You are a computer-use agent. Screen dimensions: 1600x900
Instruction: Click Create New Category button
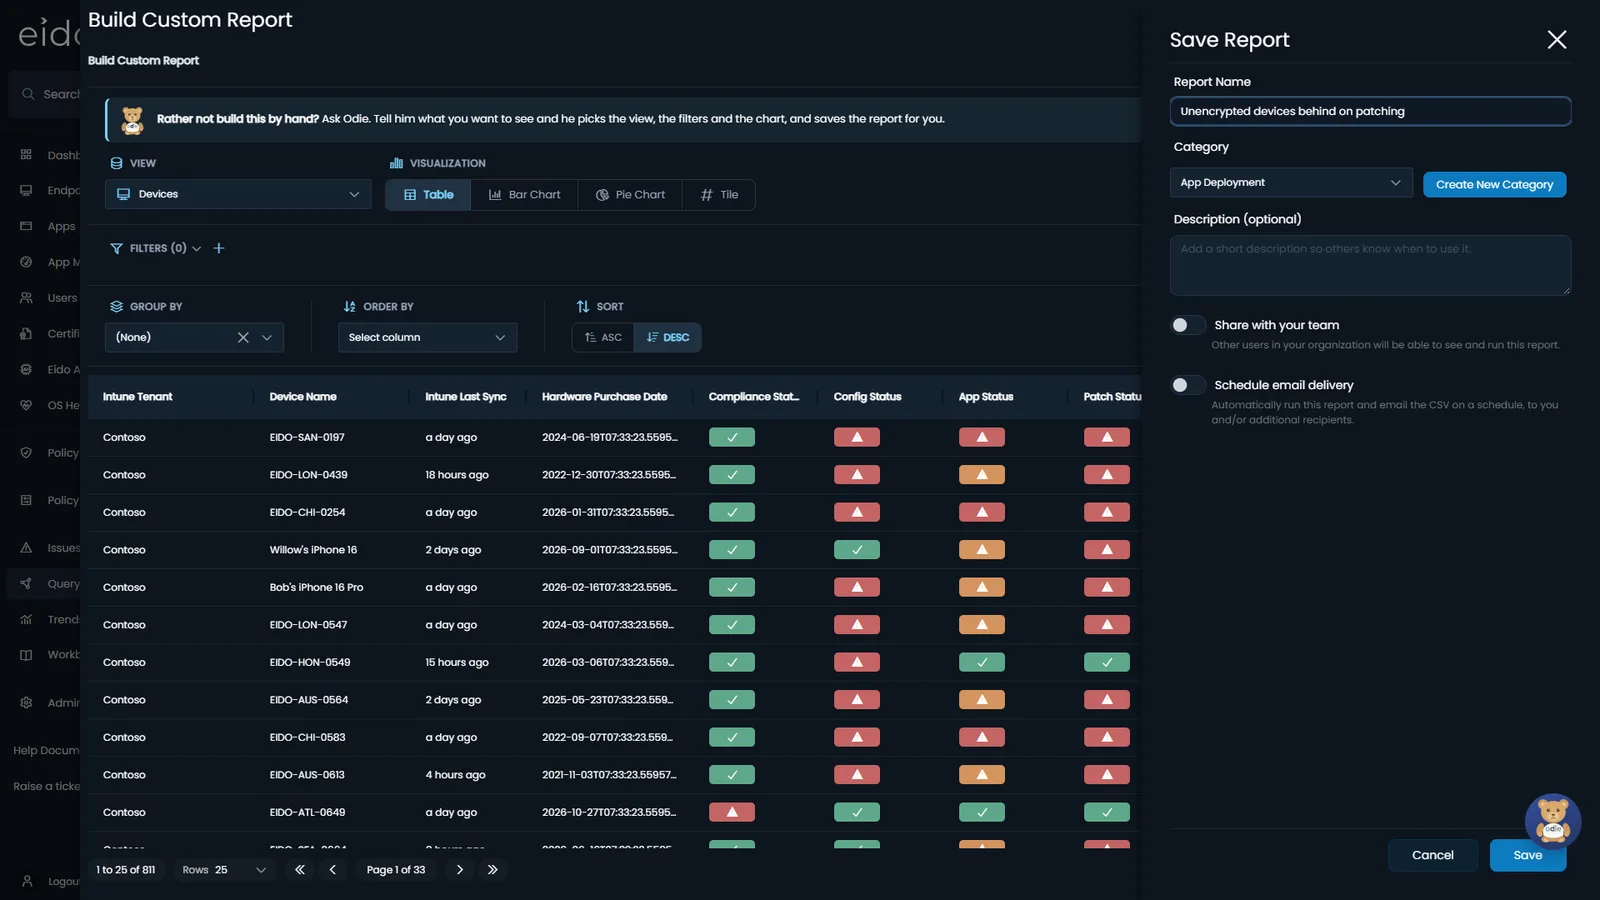pyautogui.click(x=1495, y=185)
